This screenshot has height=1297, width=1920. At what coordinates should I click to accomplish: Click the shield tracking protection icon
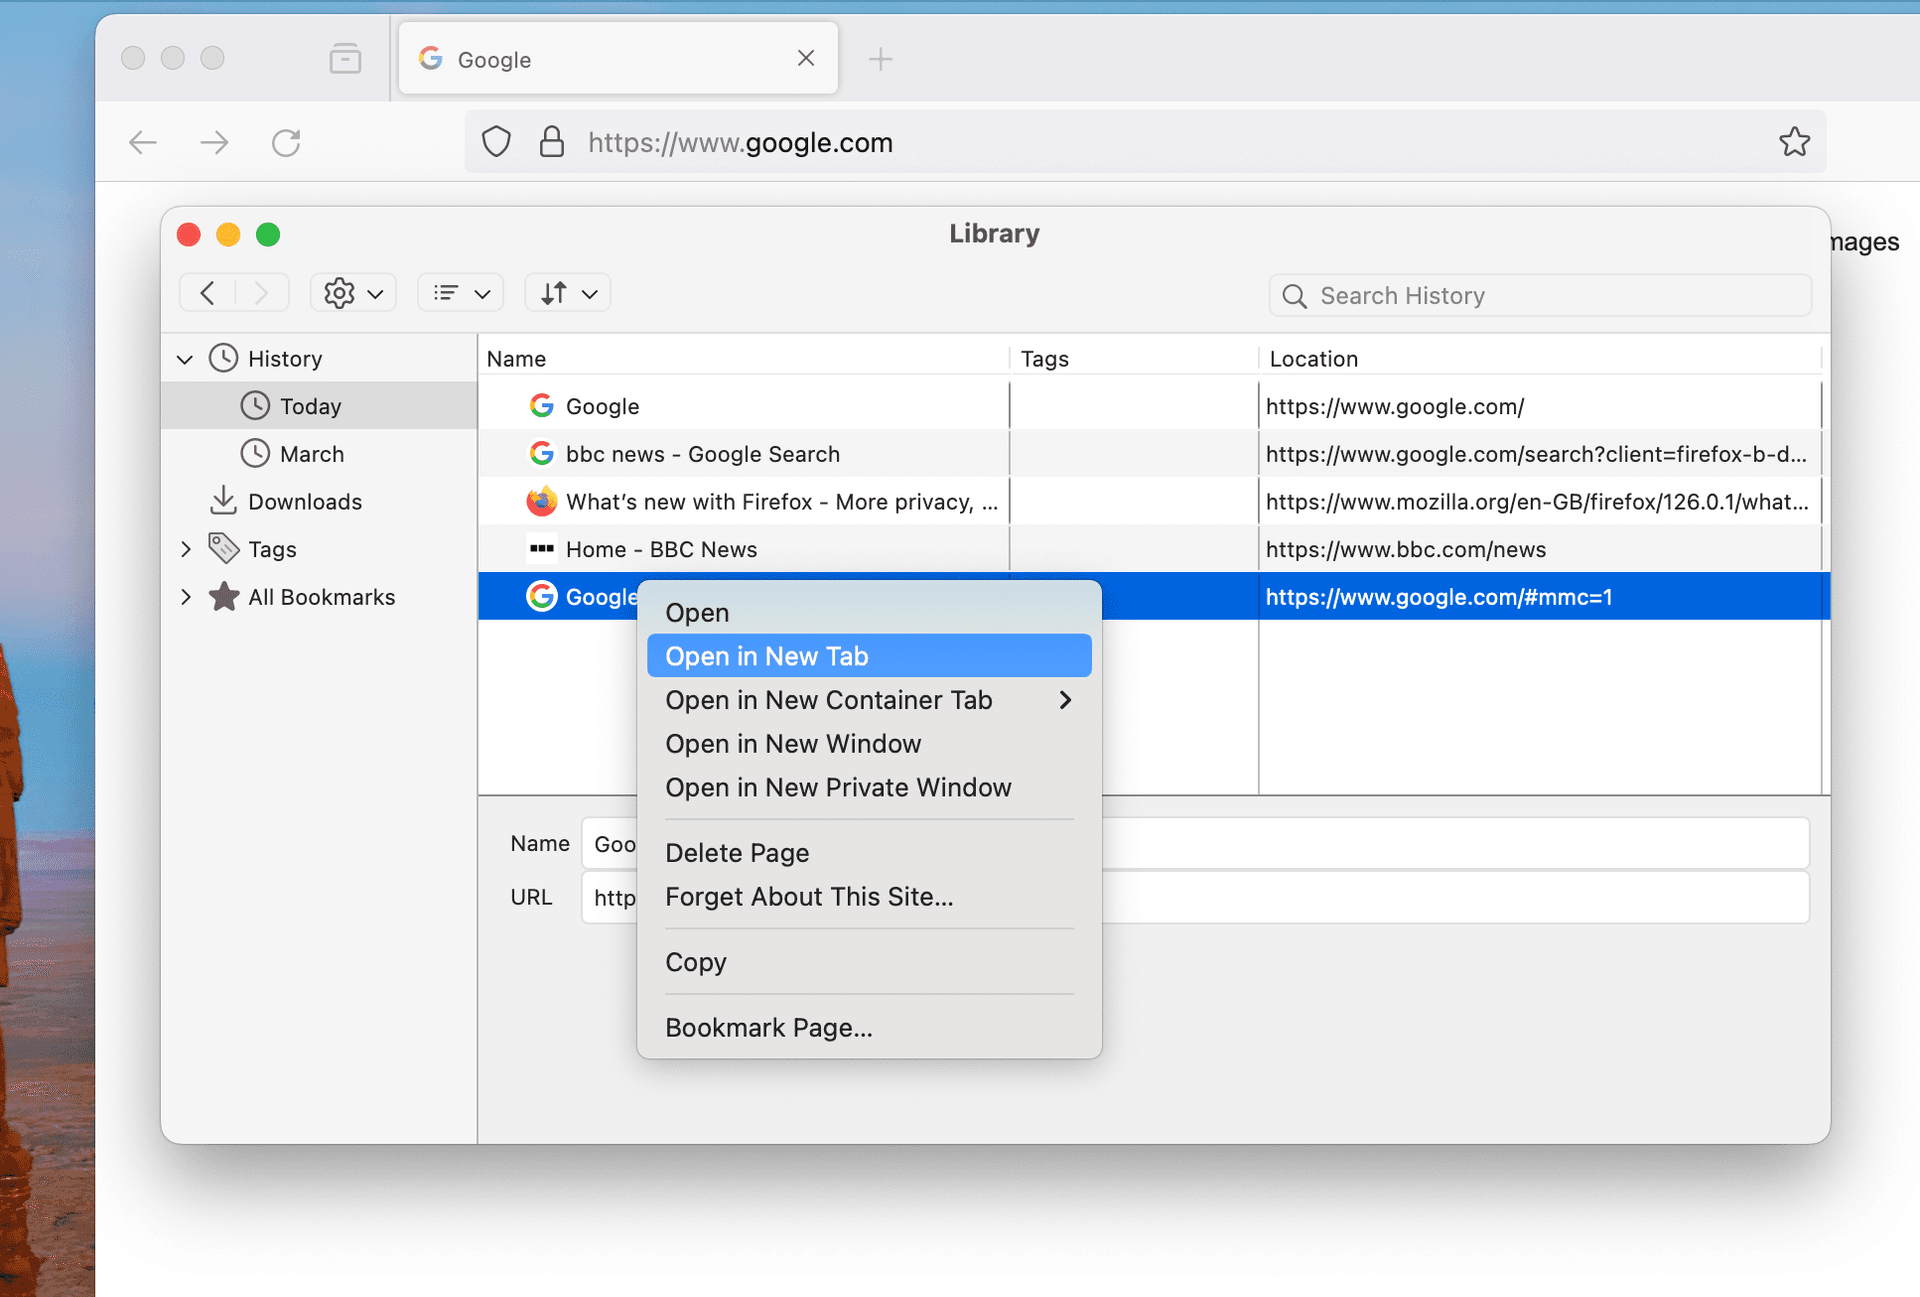[x=496, y=141]
